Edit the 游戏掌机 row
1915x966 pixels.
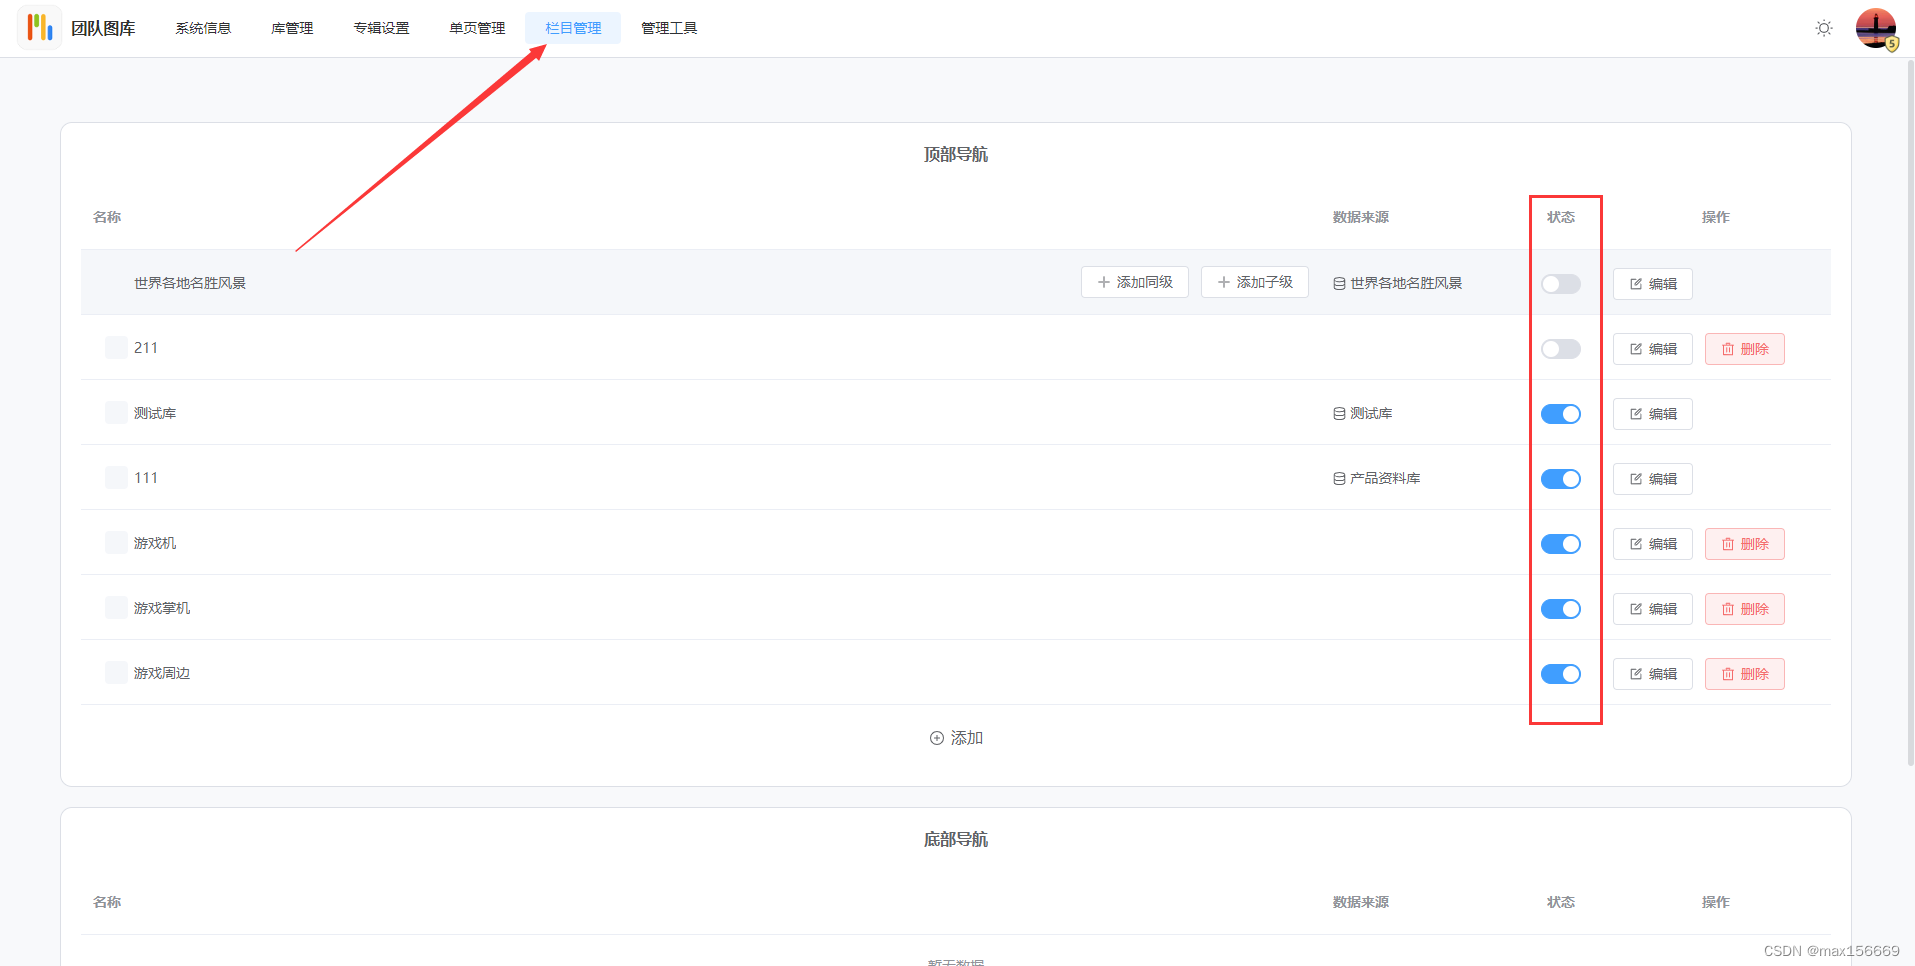pos(1652,609)
